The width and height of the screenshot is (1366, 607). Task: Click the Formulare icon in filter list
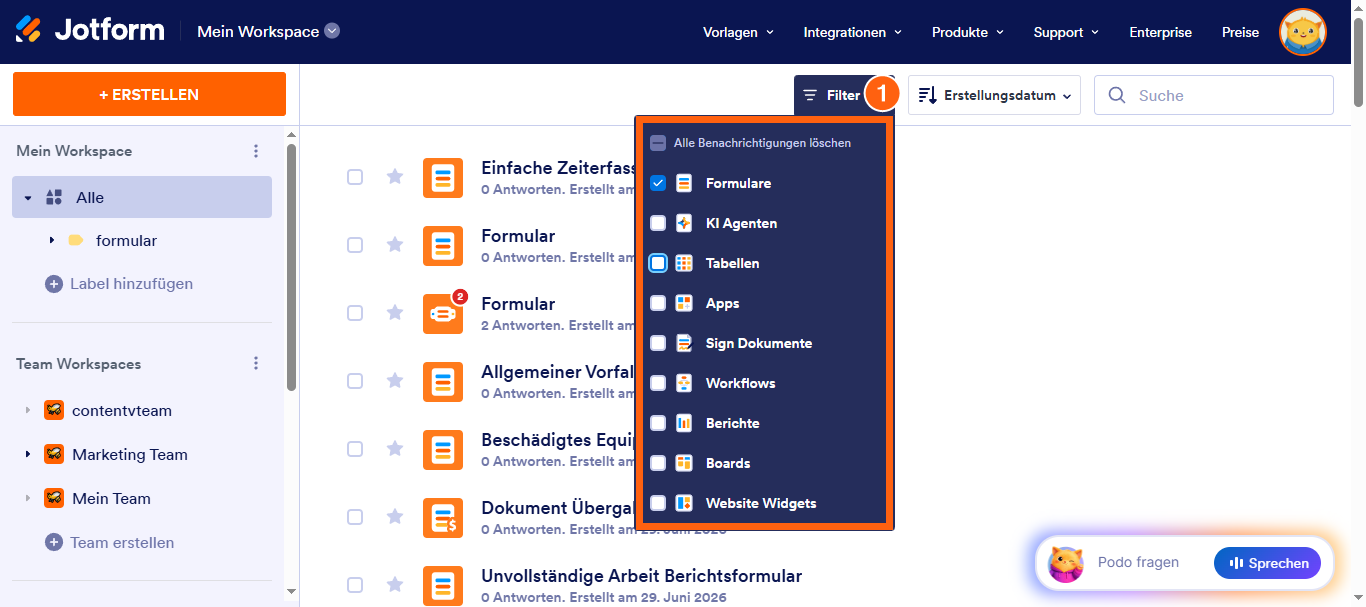click(x=684, y=183)
